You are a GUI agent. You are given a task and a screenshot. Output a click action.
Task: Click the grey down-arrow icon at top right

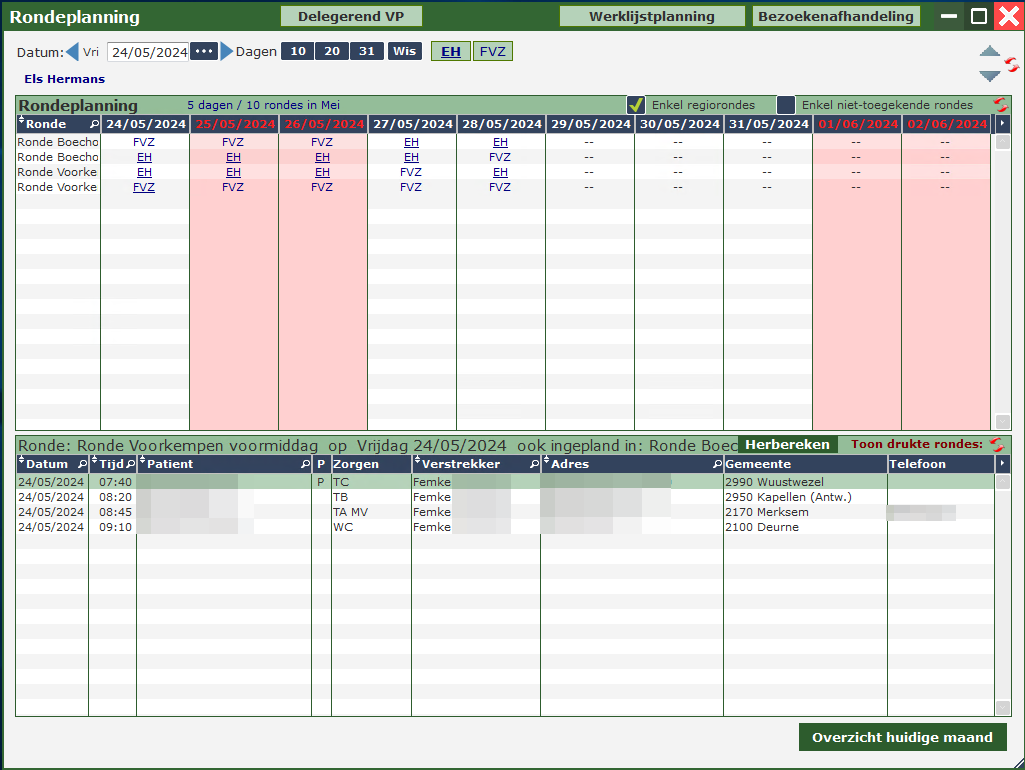[x=989, y=76]
